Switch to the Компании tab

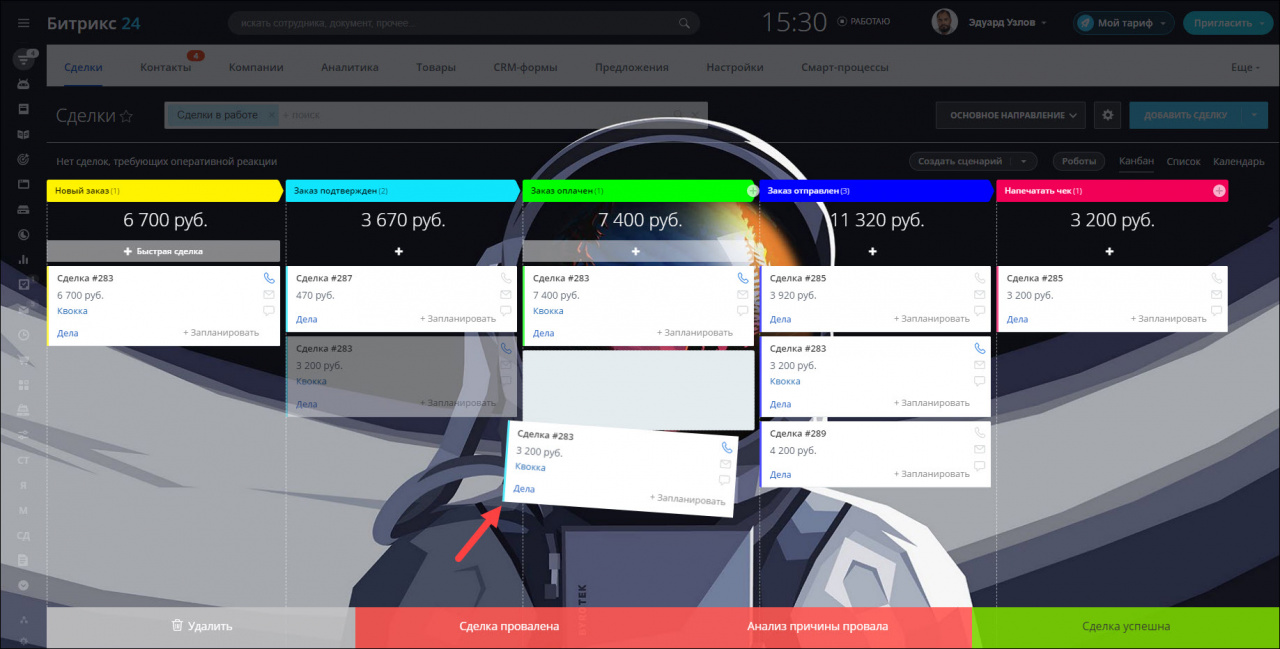point(256,68)
